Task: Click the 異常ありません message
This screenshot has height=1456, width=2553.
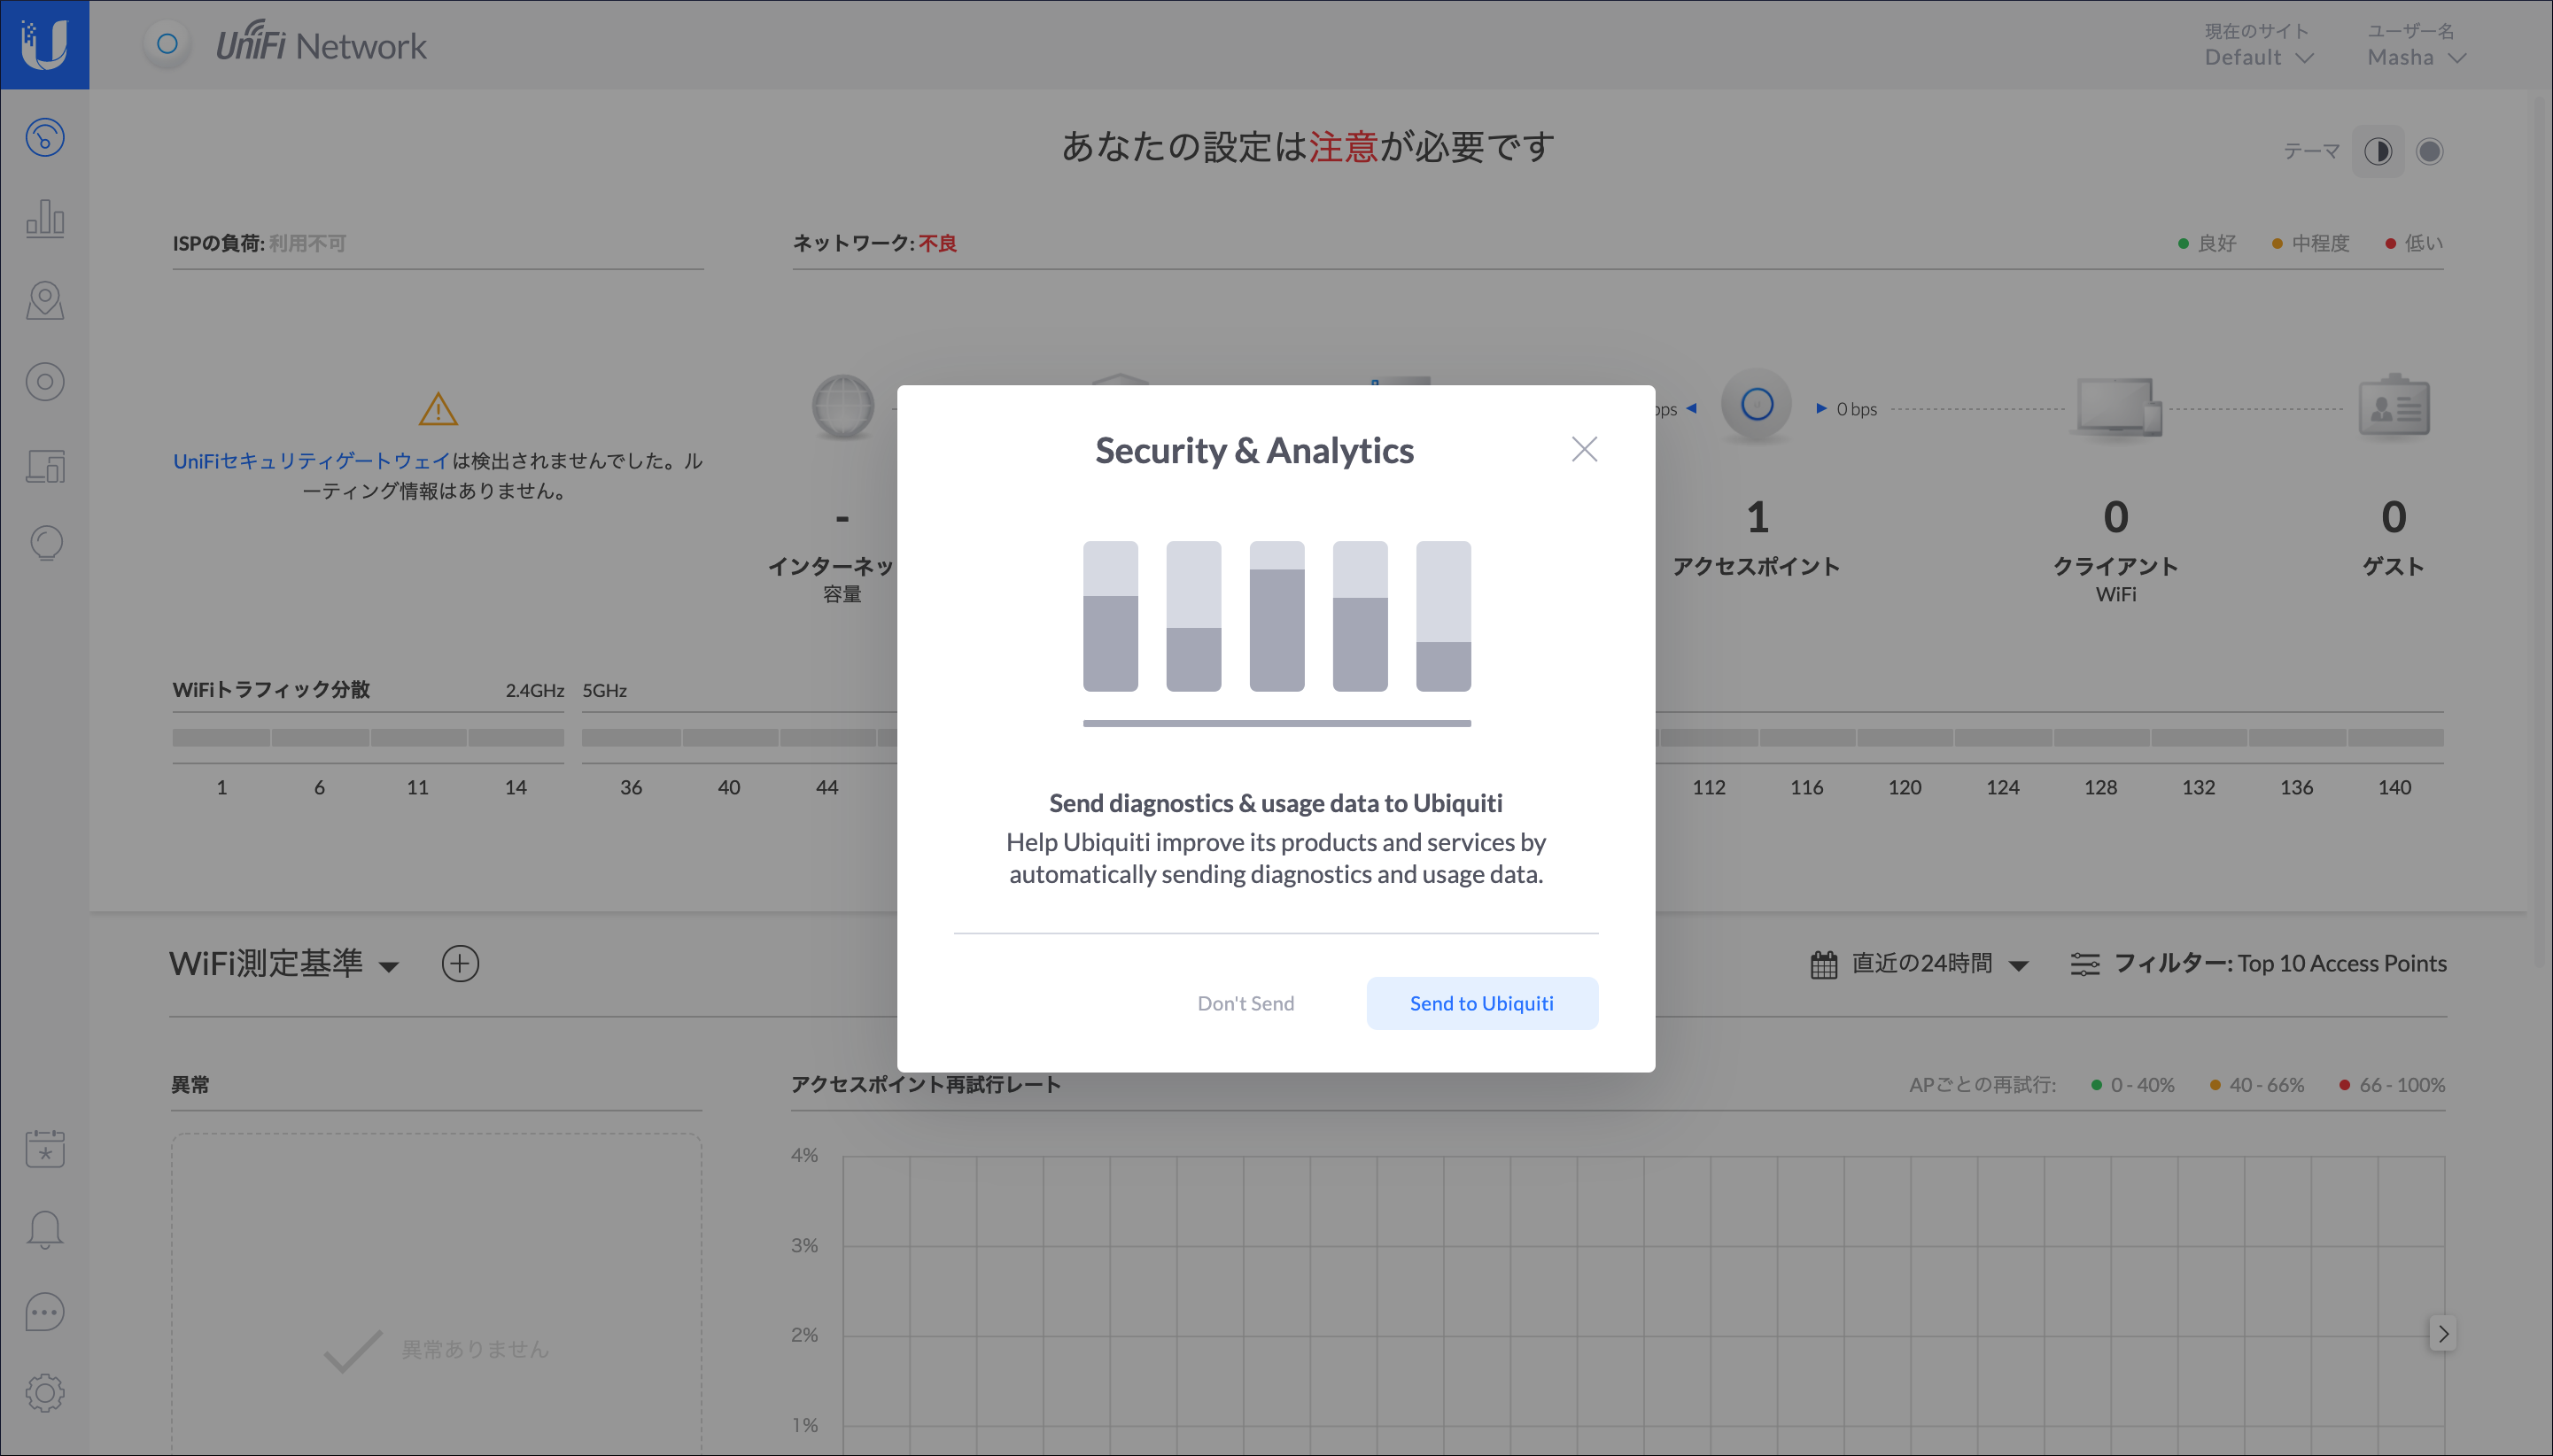Action: point(475,1349)
